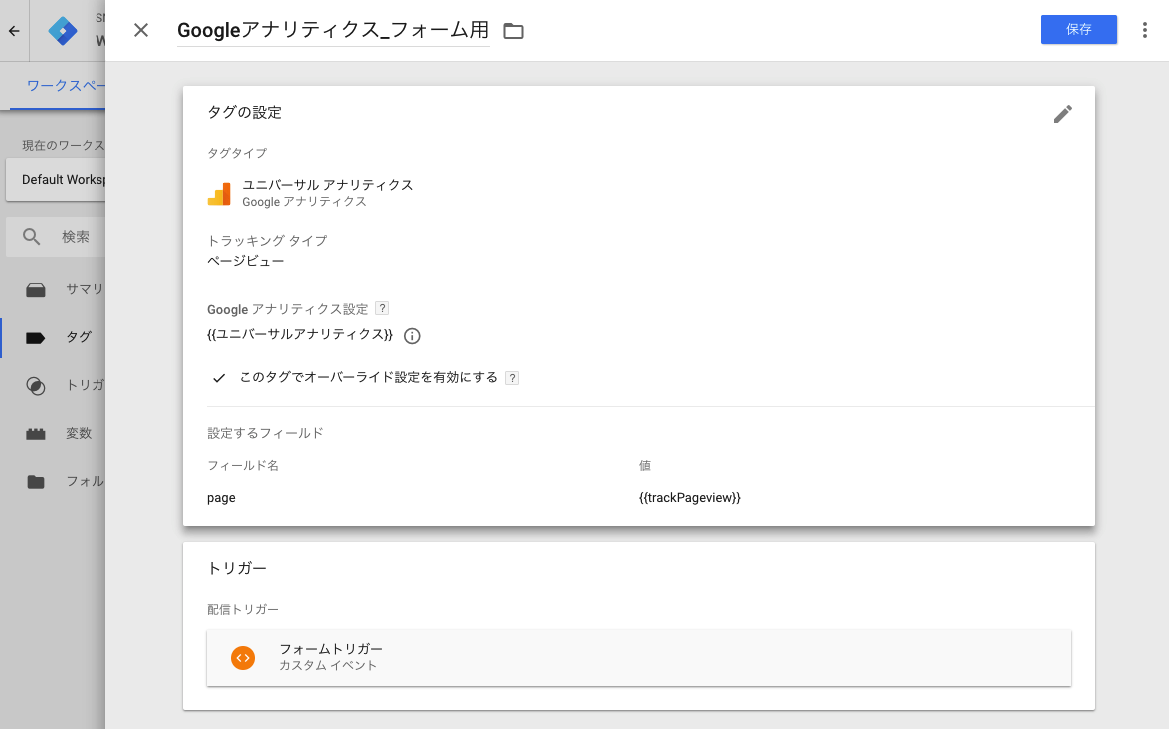Toggle the override settings checkmark

218,378
